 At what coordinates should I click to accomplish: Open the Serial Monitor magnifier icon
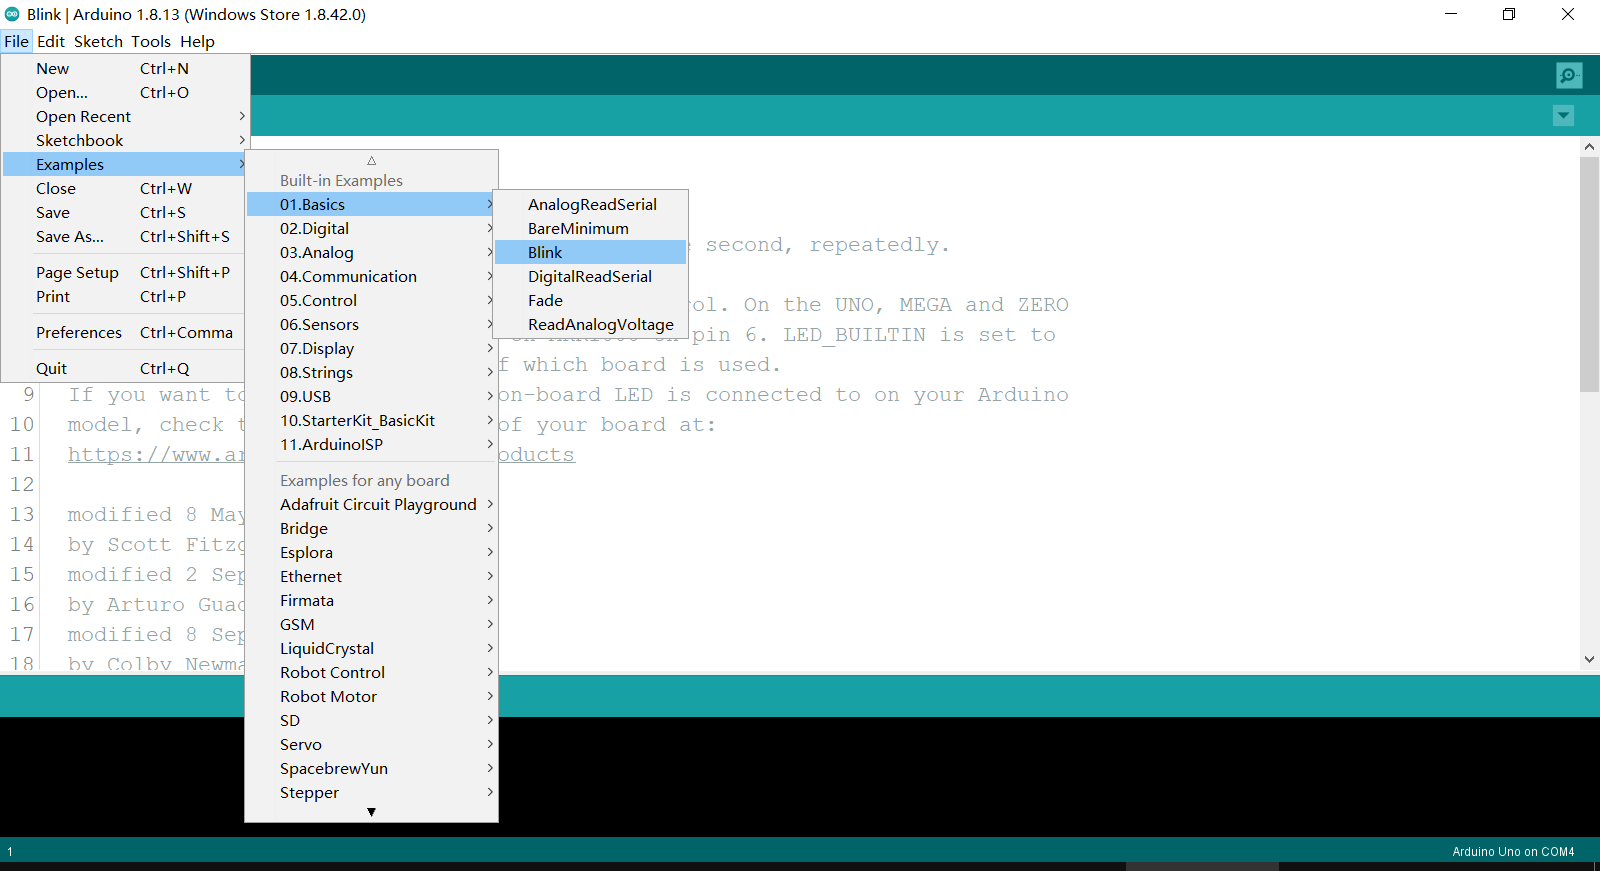[x=1569, y=75]
